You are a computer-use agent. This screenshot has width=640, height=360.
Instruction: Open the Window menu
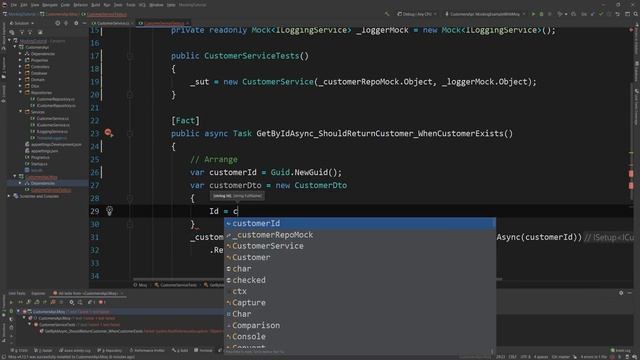156,5
